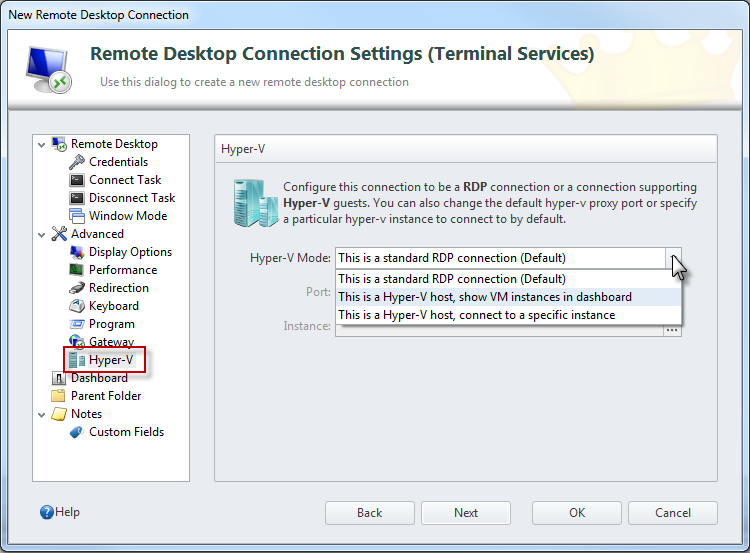Screen dimensions: 750x553
Task: Click the blue Help question icon
Action: click(x=46, y=512)
